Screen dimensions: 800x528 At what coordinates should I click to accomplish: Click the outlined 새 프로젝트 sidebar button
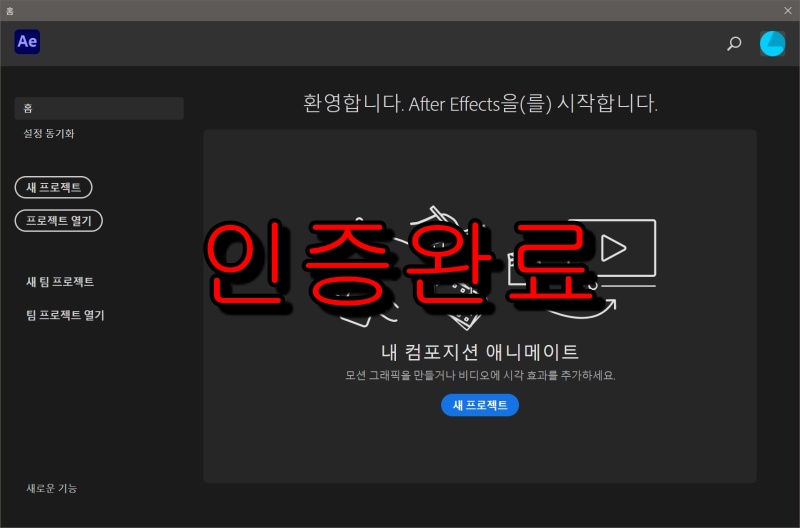[x=54, y=187]
